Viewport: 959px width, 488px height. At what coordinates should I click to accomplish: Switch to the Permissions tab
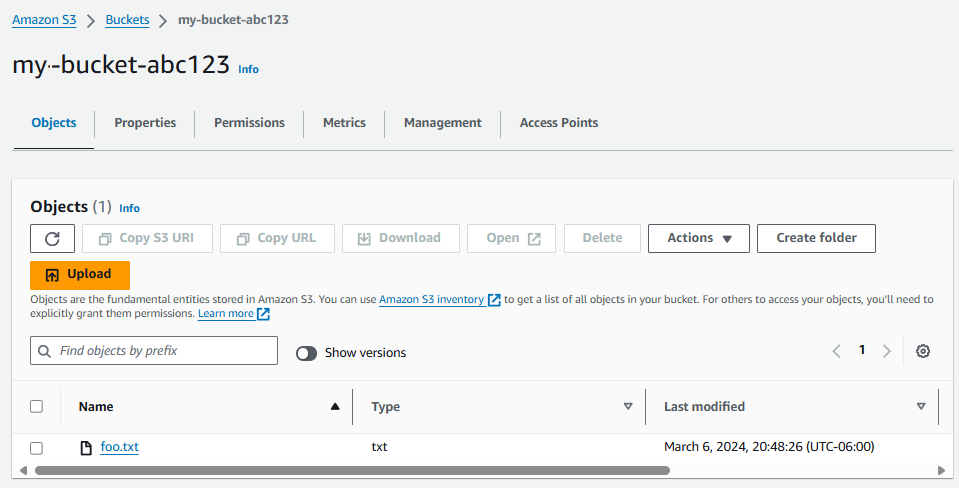click(249, 123)
